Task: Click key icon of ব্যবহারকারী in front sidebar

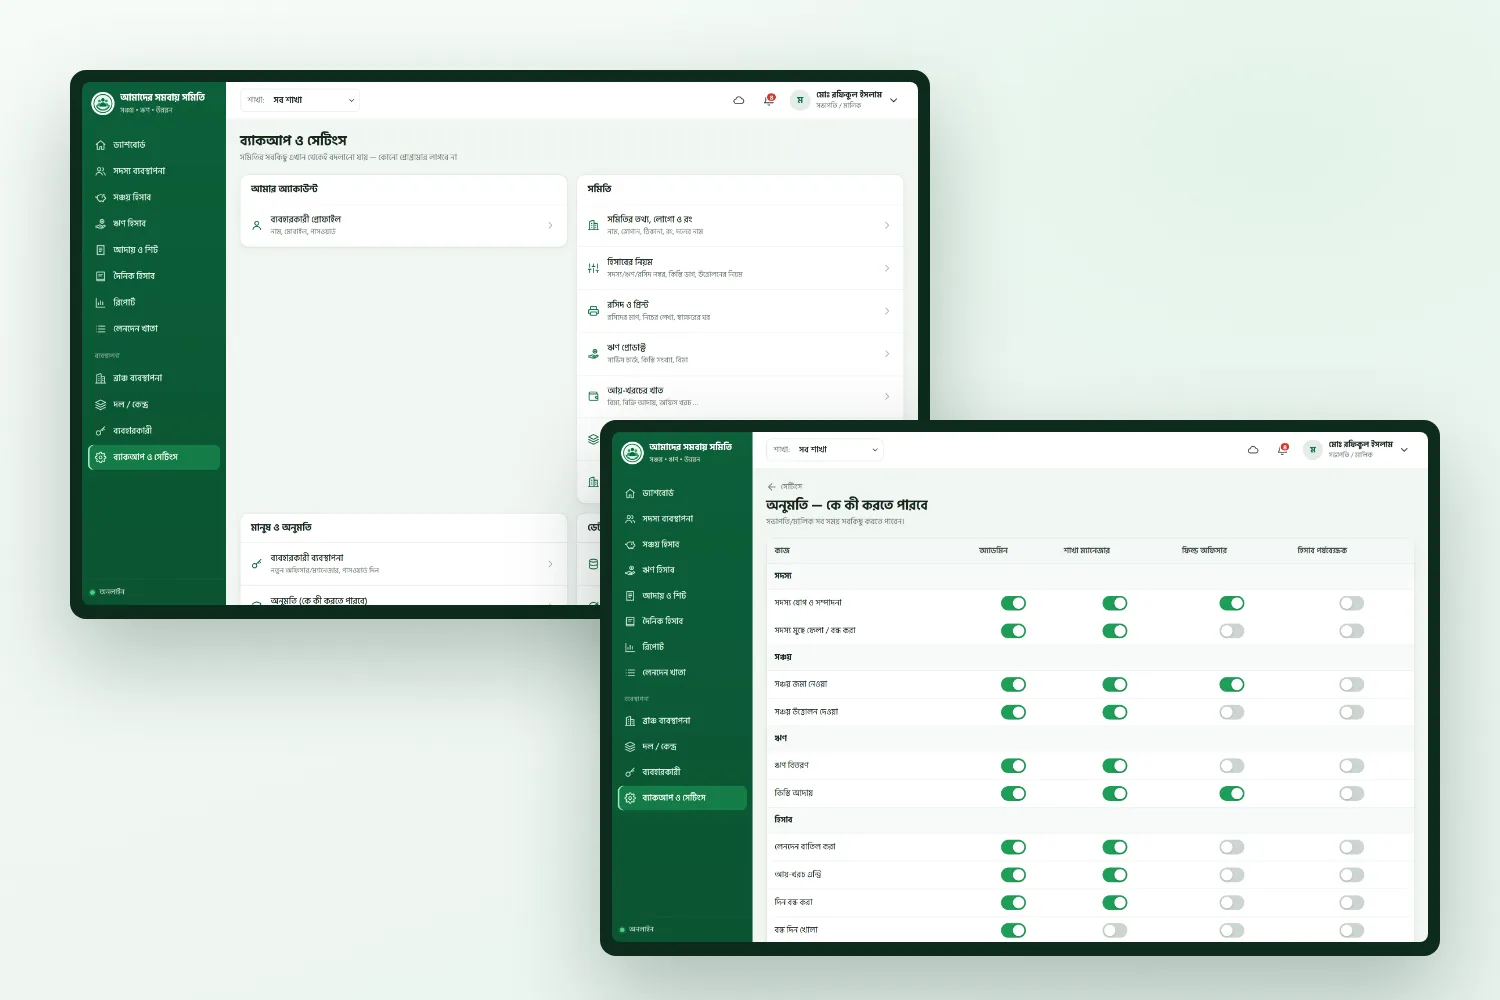Action: click(630, 772)
